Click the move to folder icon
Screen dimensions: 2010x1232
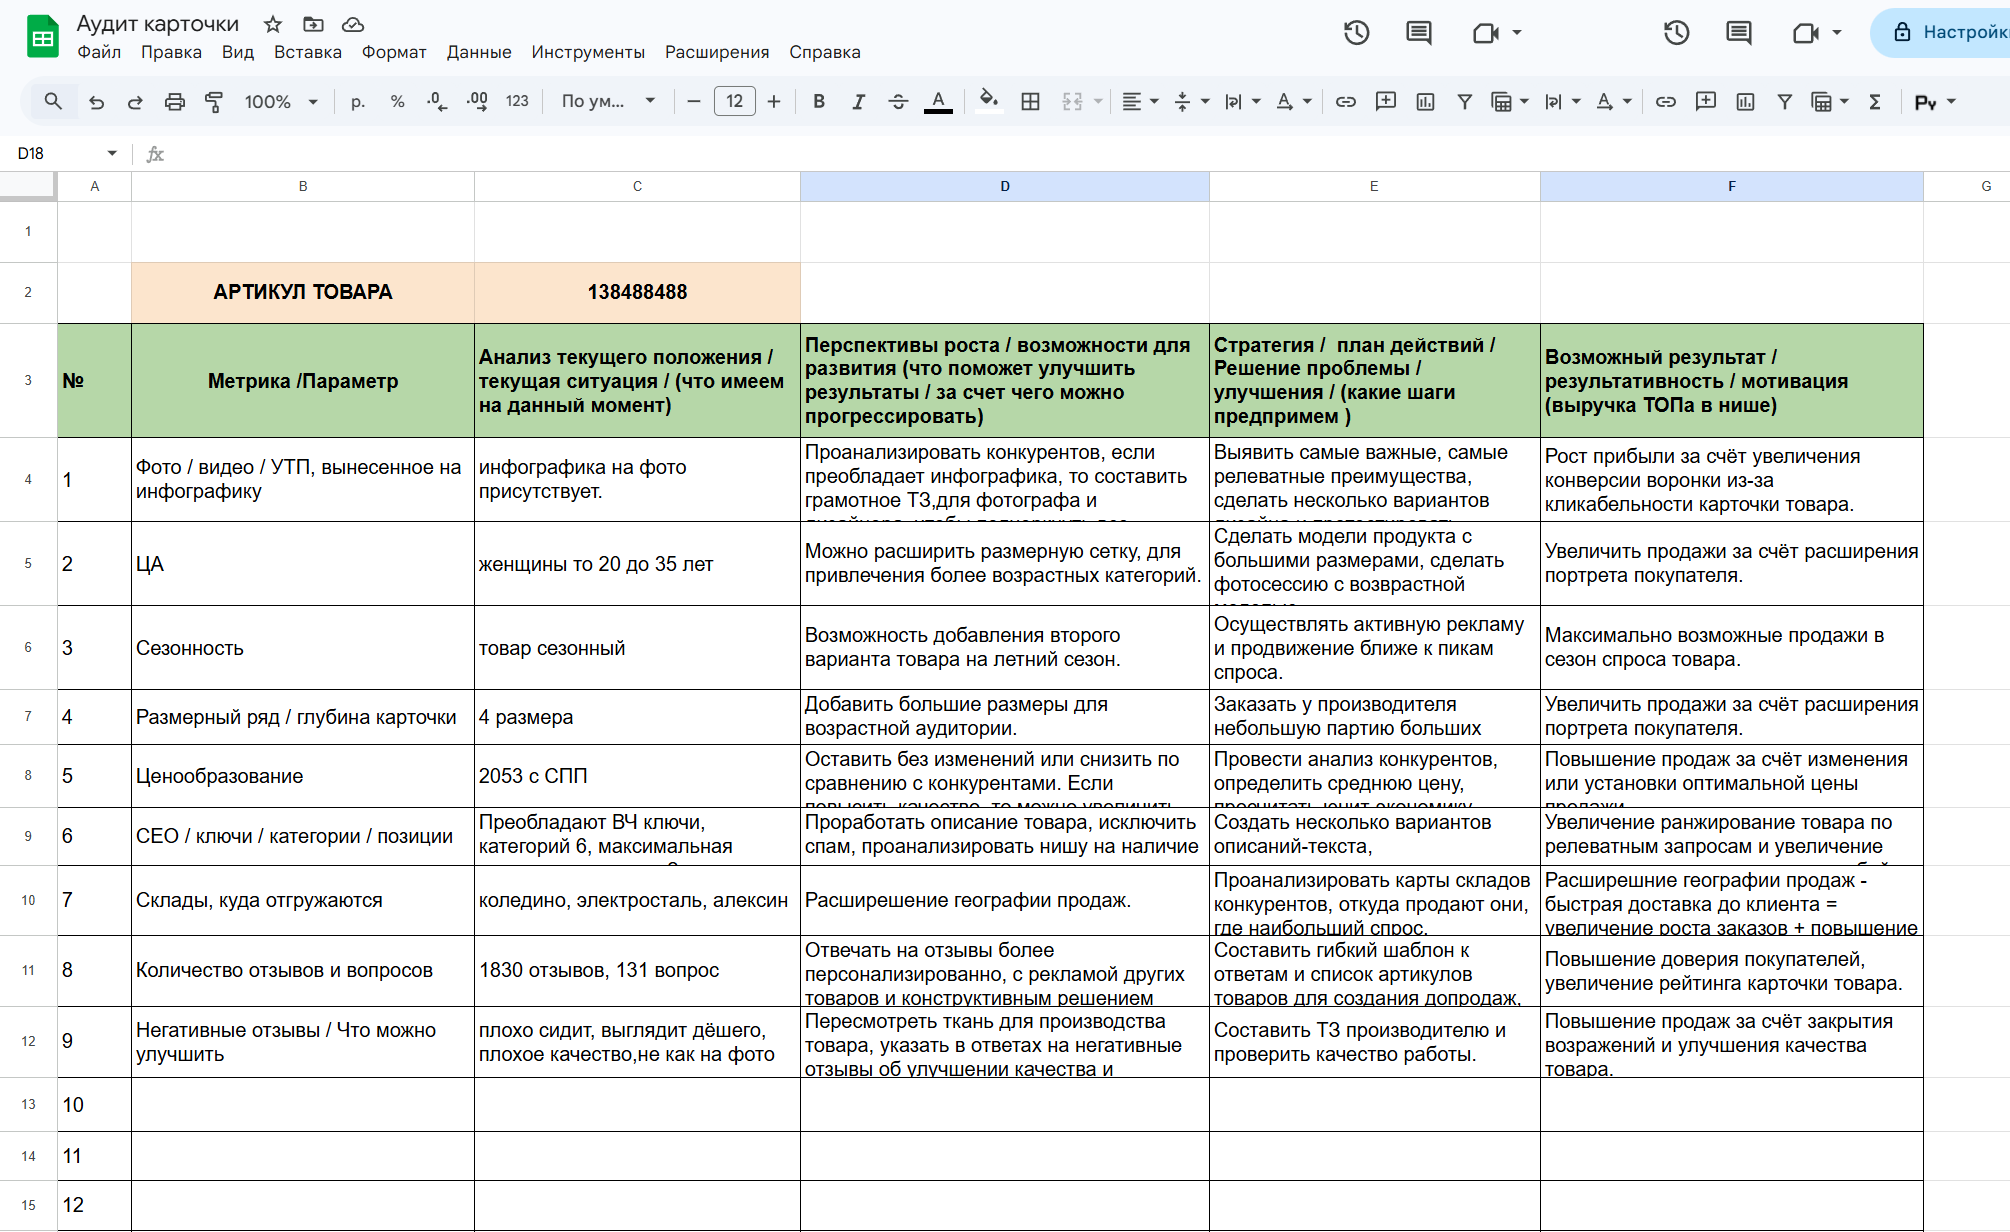coord(313,24)
